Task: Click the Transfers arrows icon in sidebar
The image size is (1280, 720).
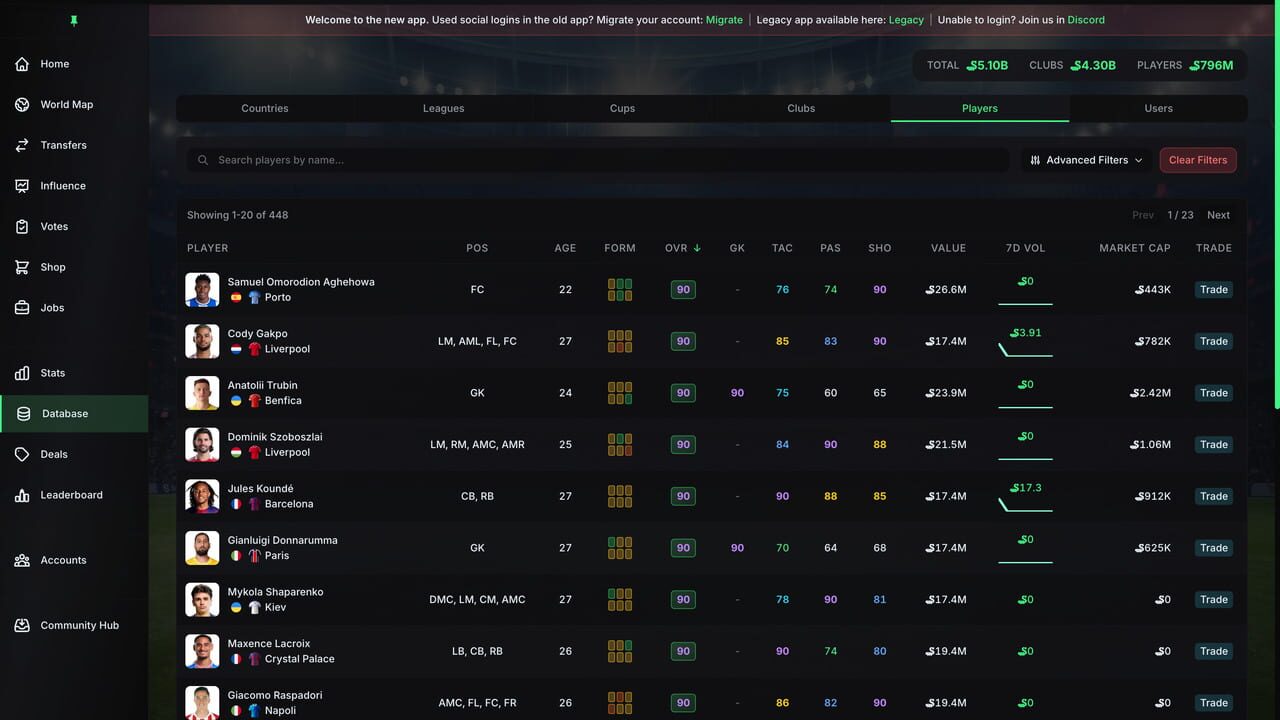Action: 22,145
